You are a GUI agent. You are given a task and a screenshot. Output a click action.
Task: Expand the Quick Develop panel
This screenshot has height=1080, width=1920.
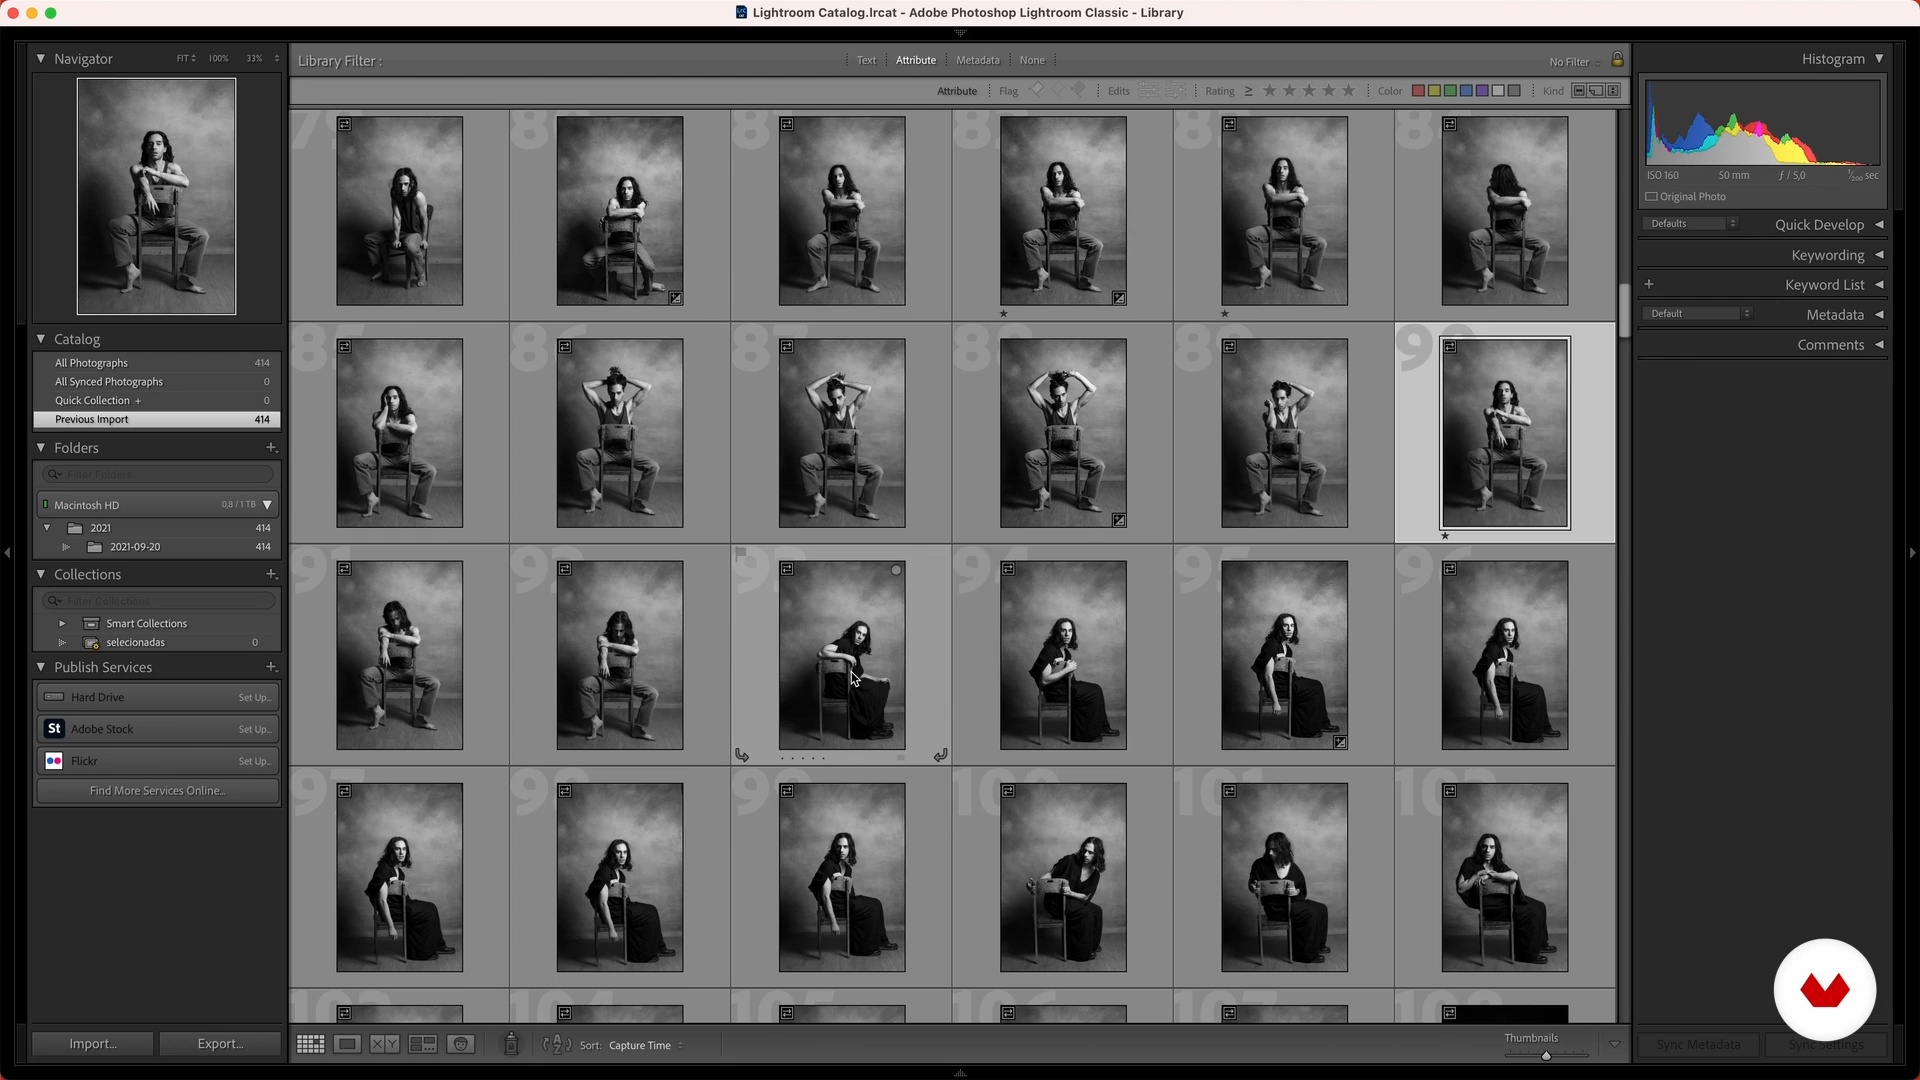[x=1879, y=224]
